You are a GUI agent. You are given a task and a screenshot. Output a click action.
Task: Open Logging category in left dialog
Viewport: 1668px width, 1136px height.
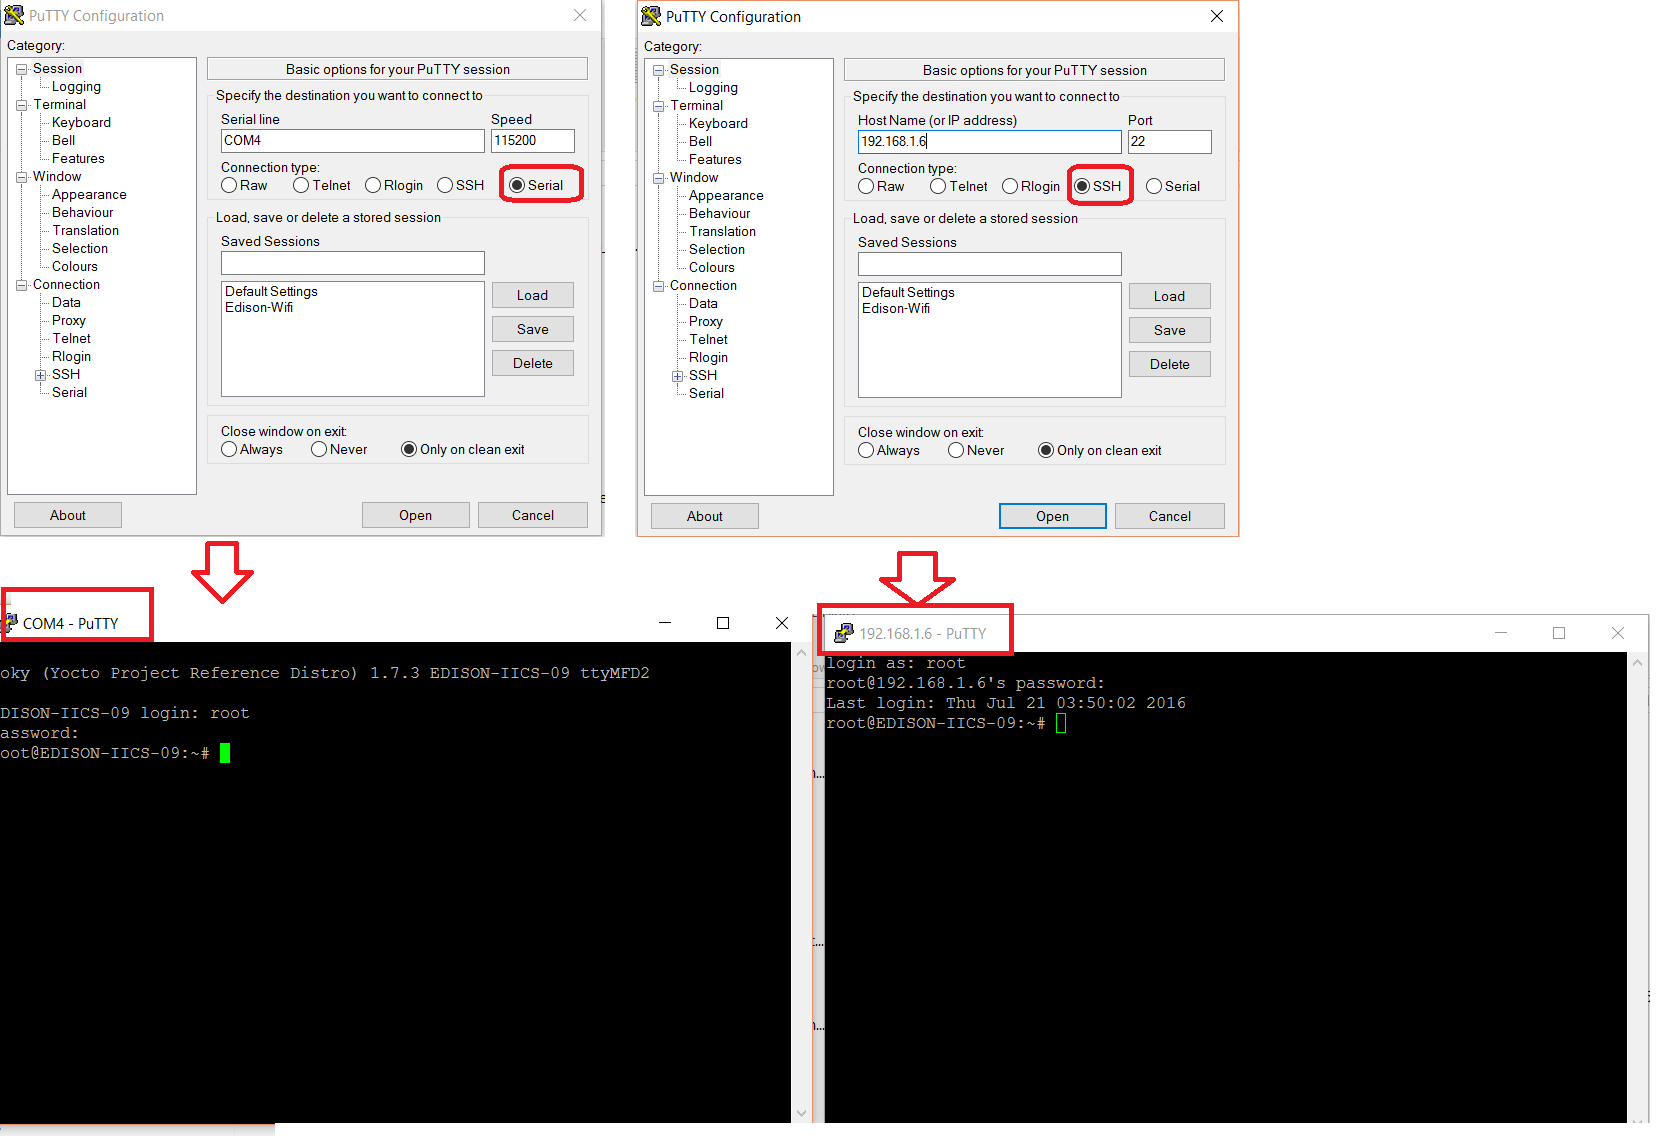click(76, 87)
